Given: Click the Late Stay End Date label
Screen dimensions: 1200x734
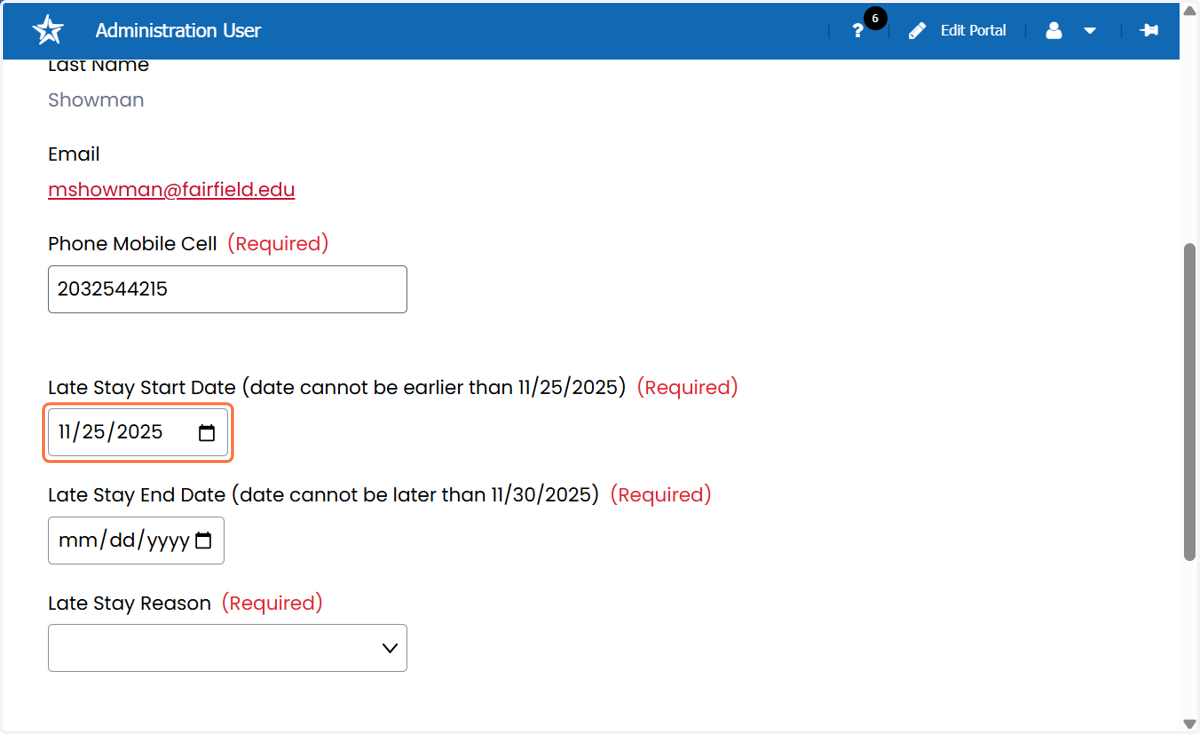Looking at the screenshot, I should [x=323, y=495].
